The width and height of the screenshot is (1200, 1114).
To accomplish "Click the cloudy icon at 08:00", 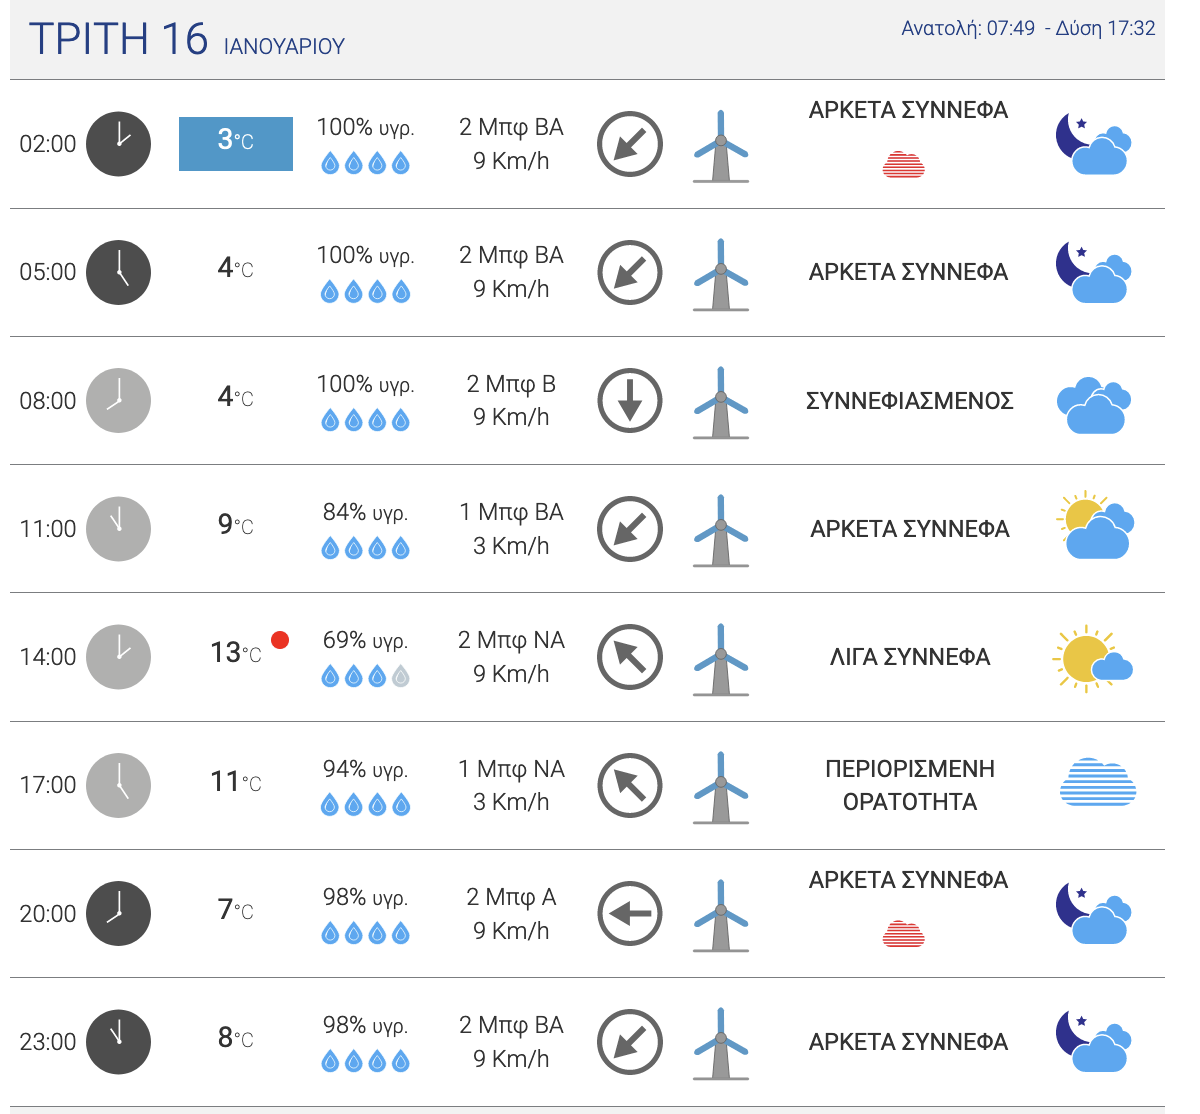I will [x=1093, y=405].
